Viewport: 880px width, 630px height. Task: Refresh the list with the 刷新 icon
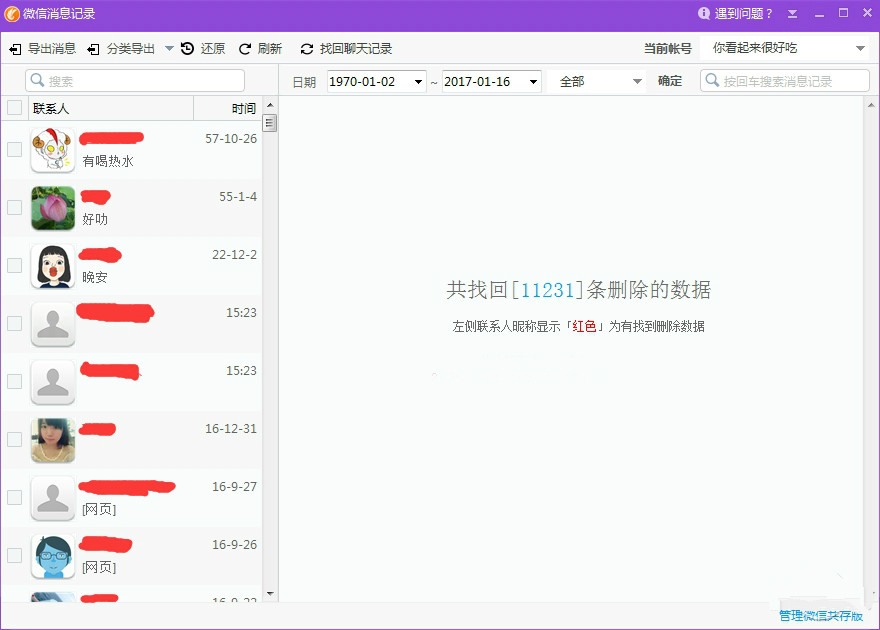coord(244,47)
